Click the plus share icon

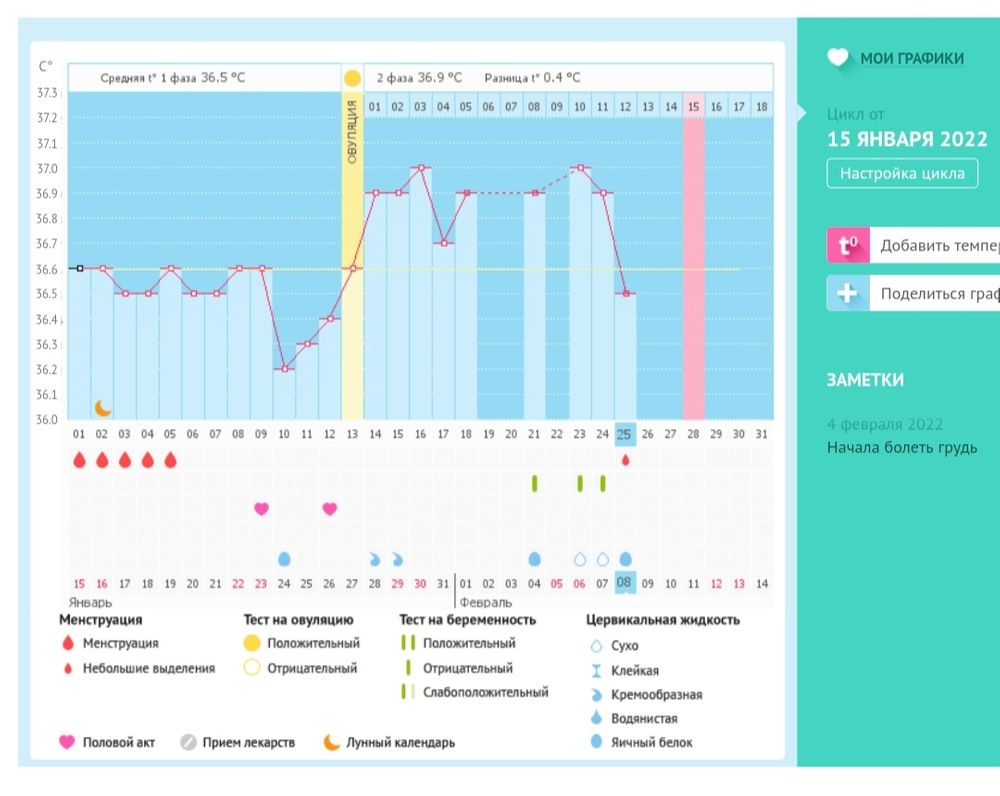point(848,293)
